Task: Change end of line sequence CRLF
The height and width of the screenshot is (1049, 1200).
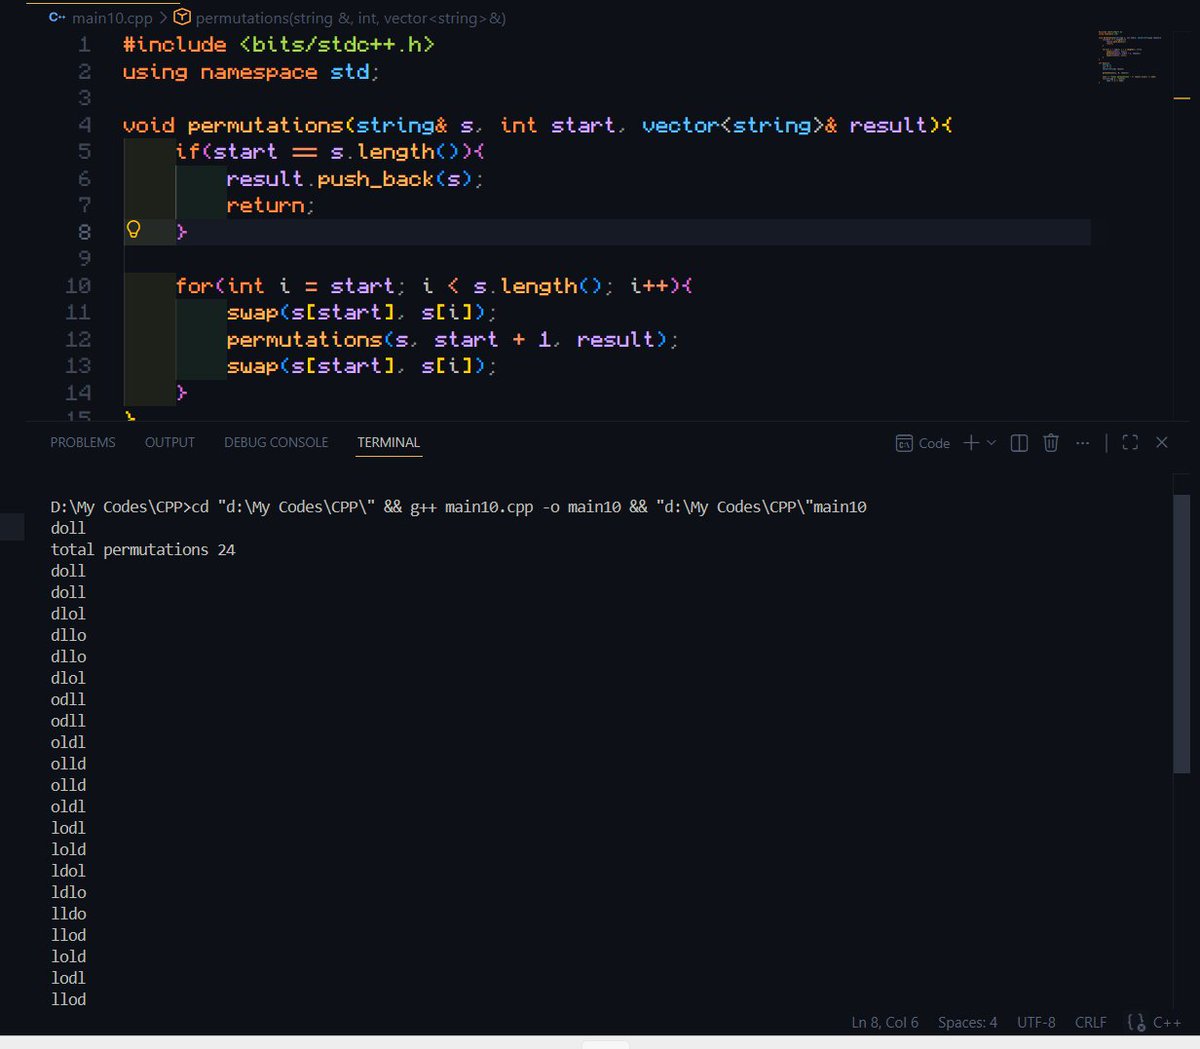Action: (1091, 1022)
